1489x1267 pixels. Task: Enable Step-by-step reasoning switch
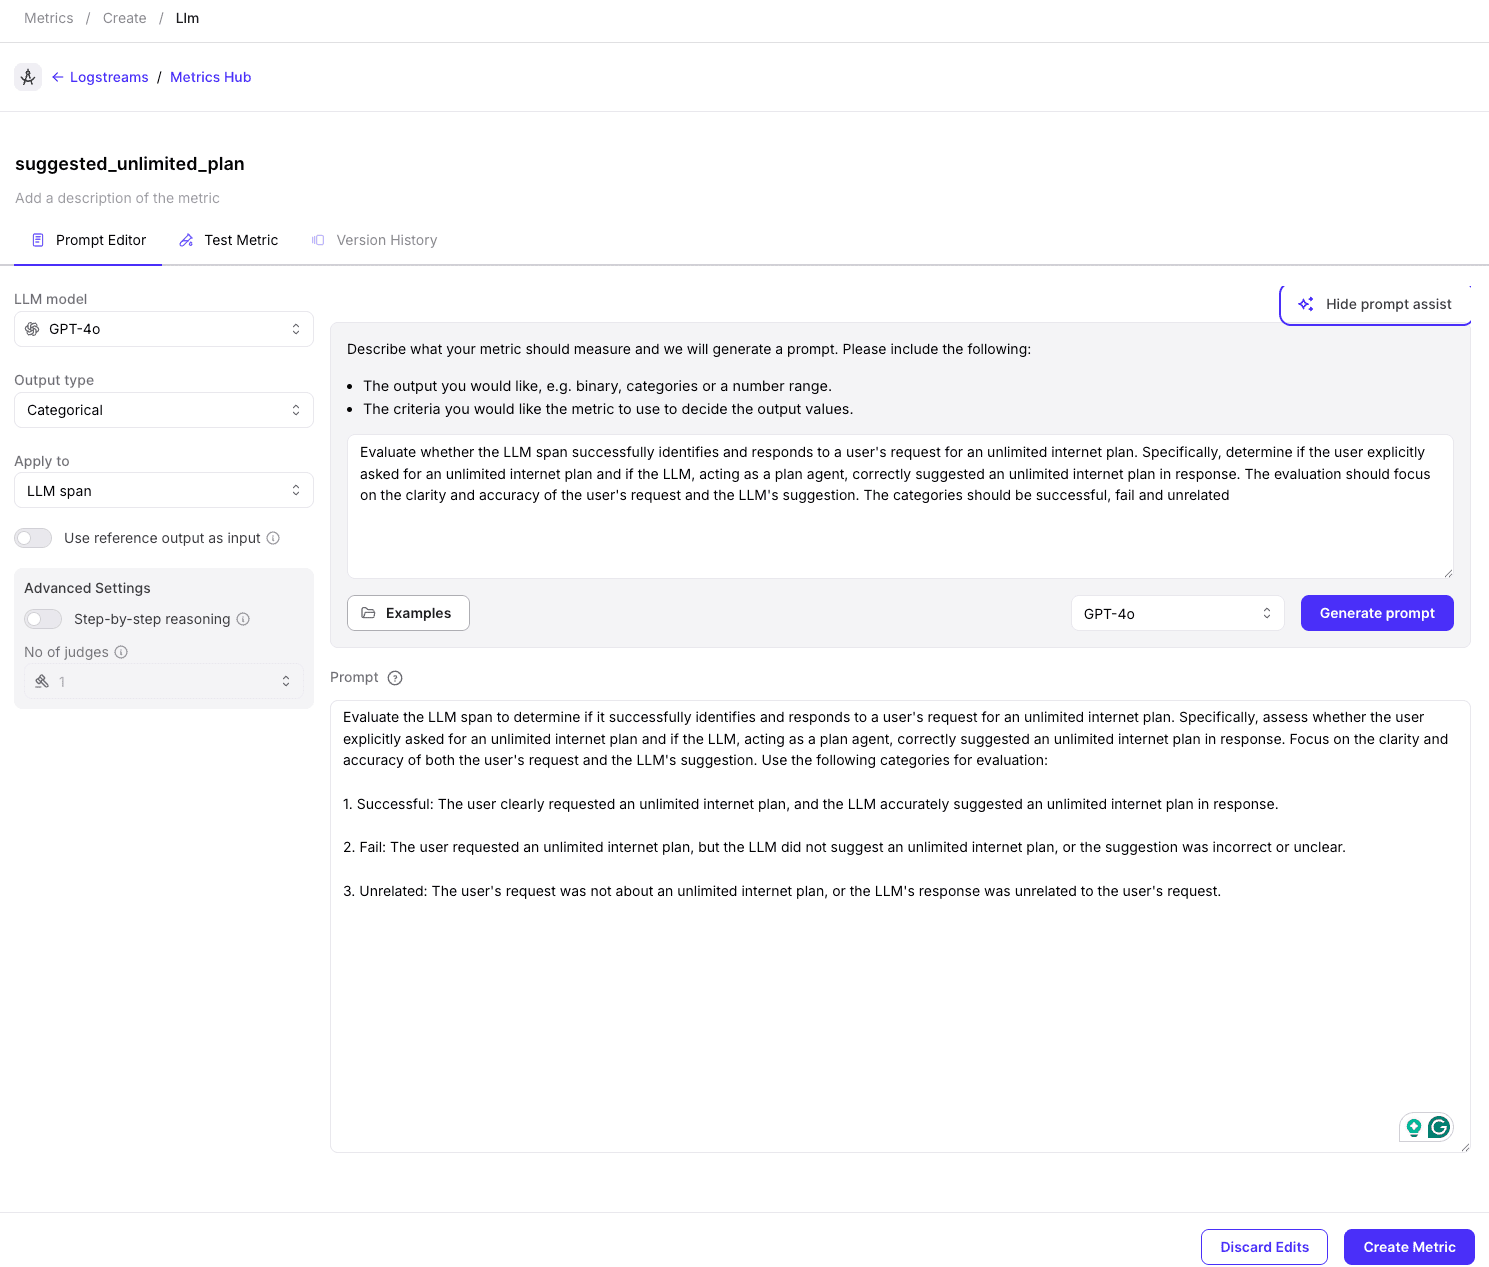pos(43,619)
